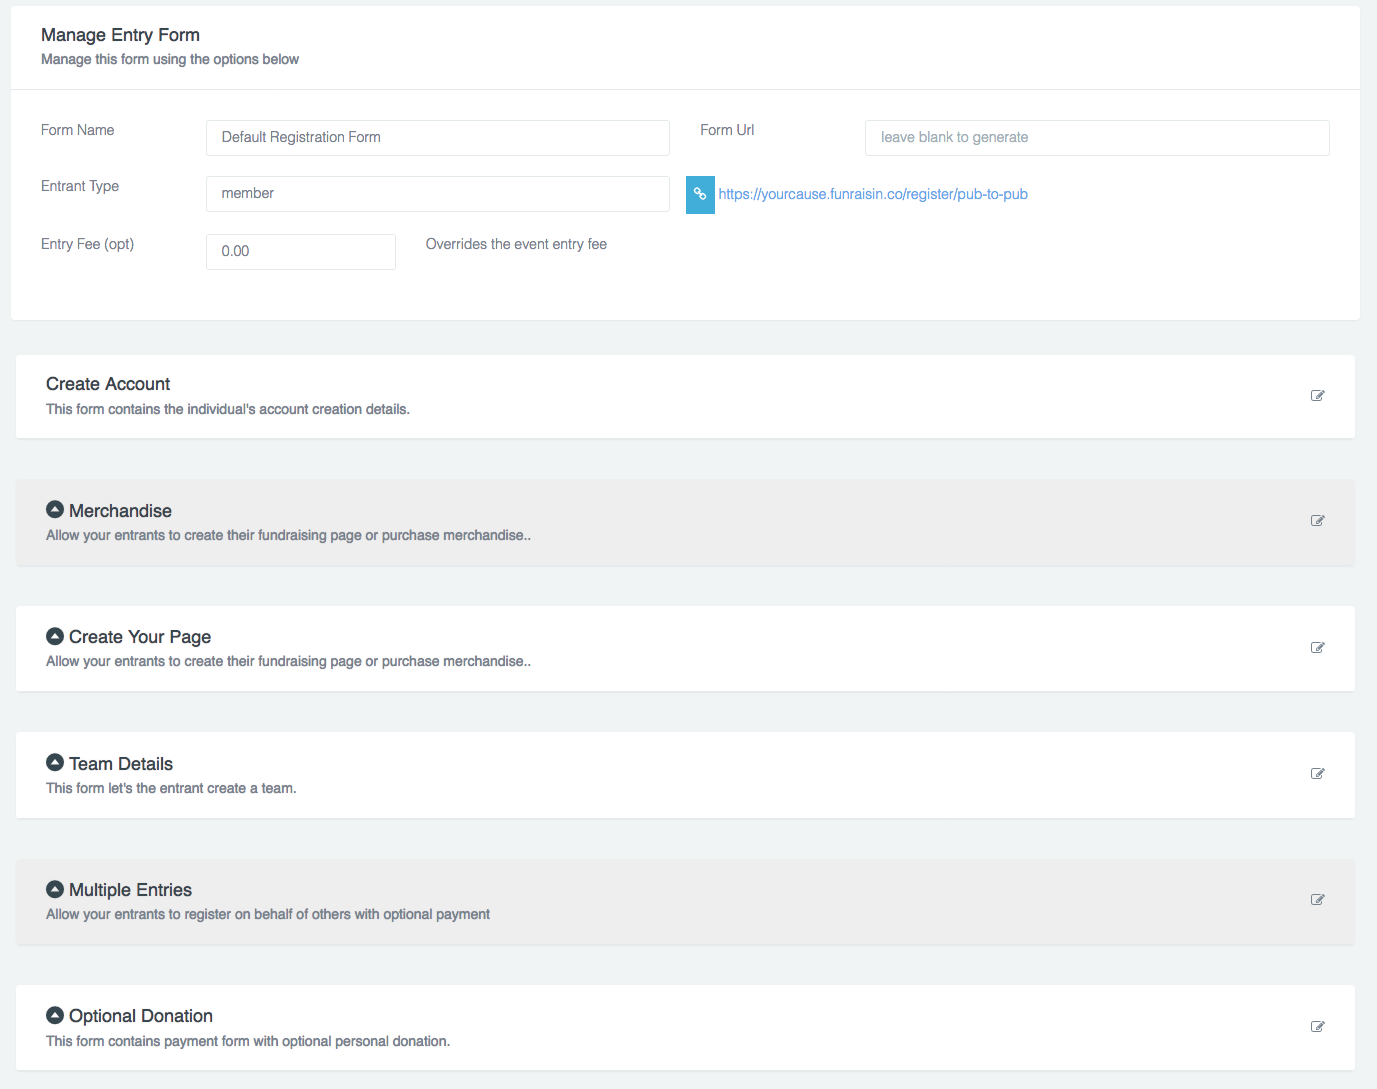
Task: Toggle the Multiple Entries arrow icon
Action: pos(55,889)
